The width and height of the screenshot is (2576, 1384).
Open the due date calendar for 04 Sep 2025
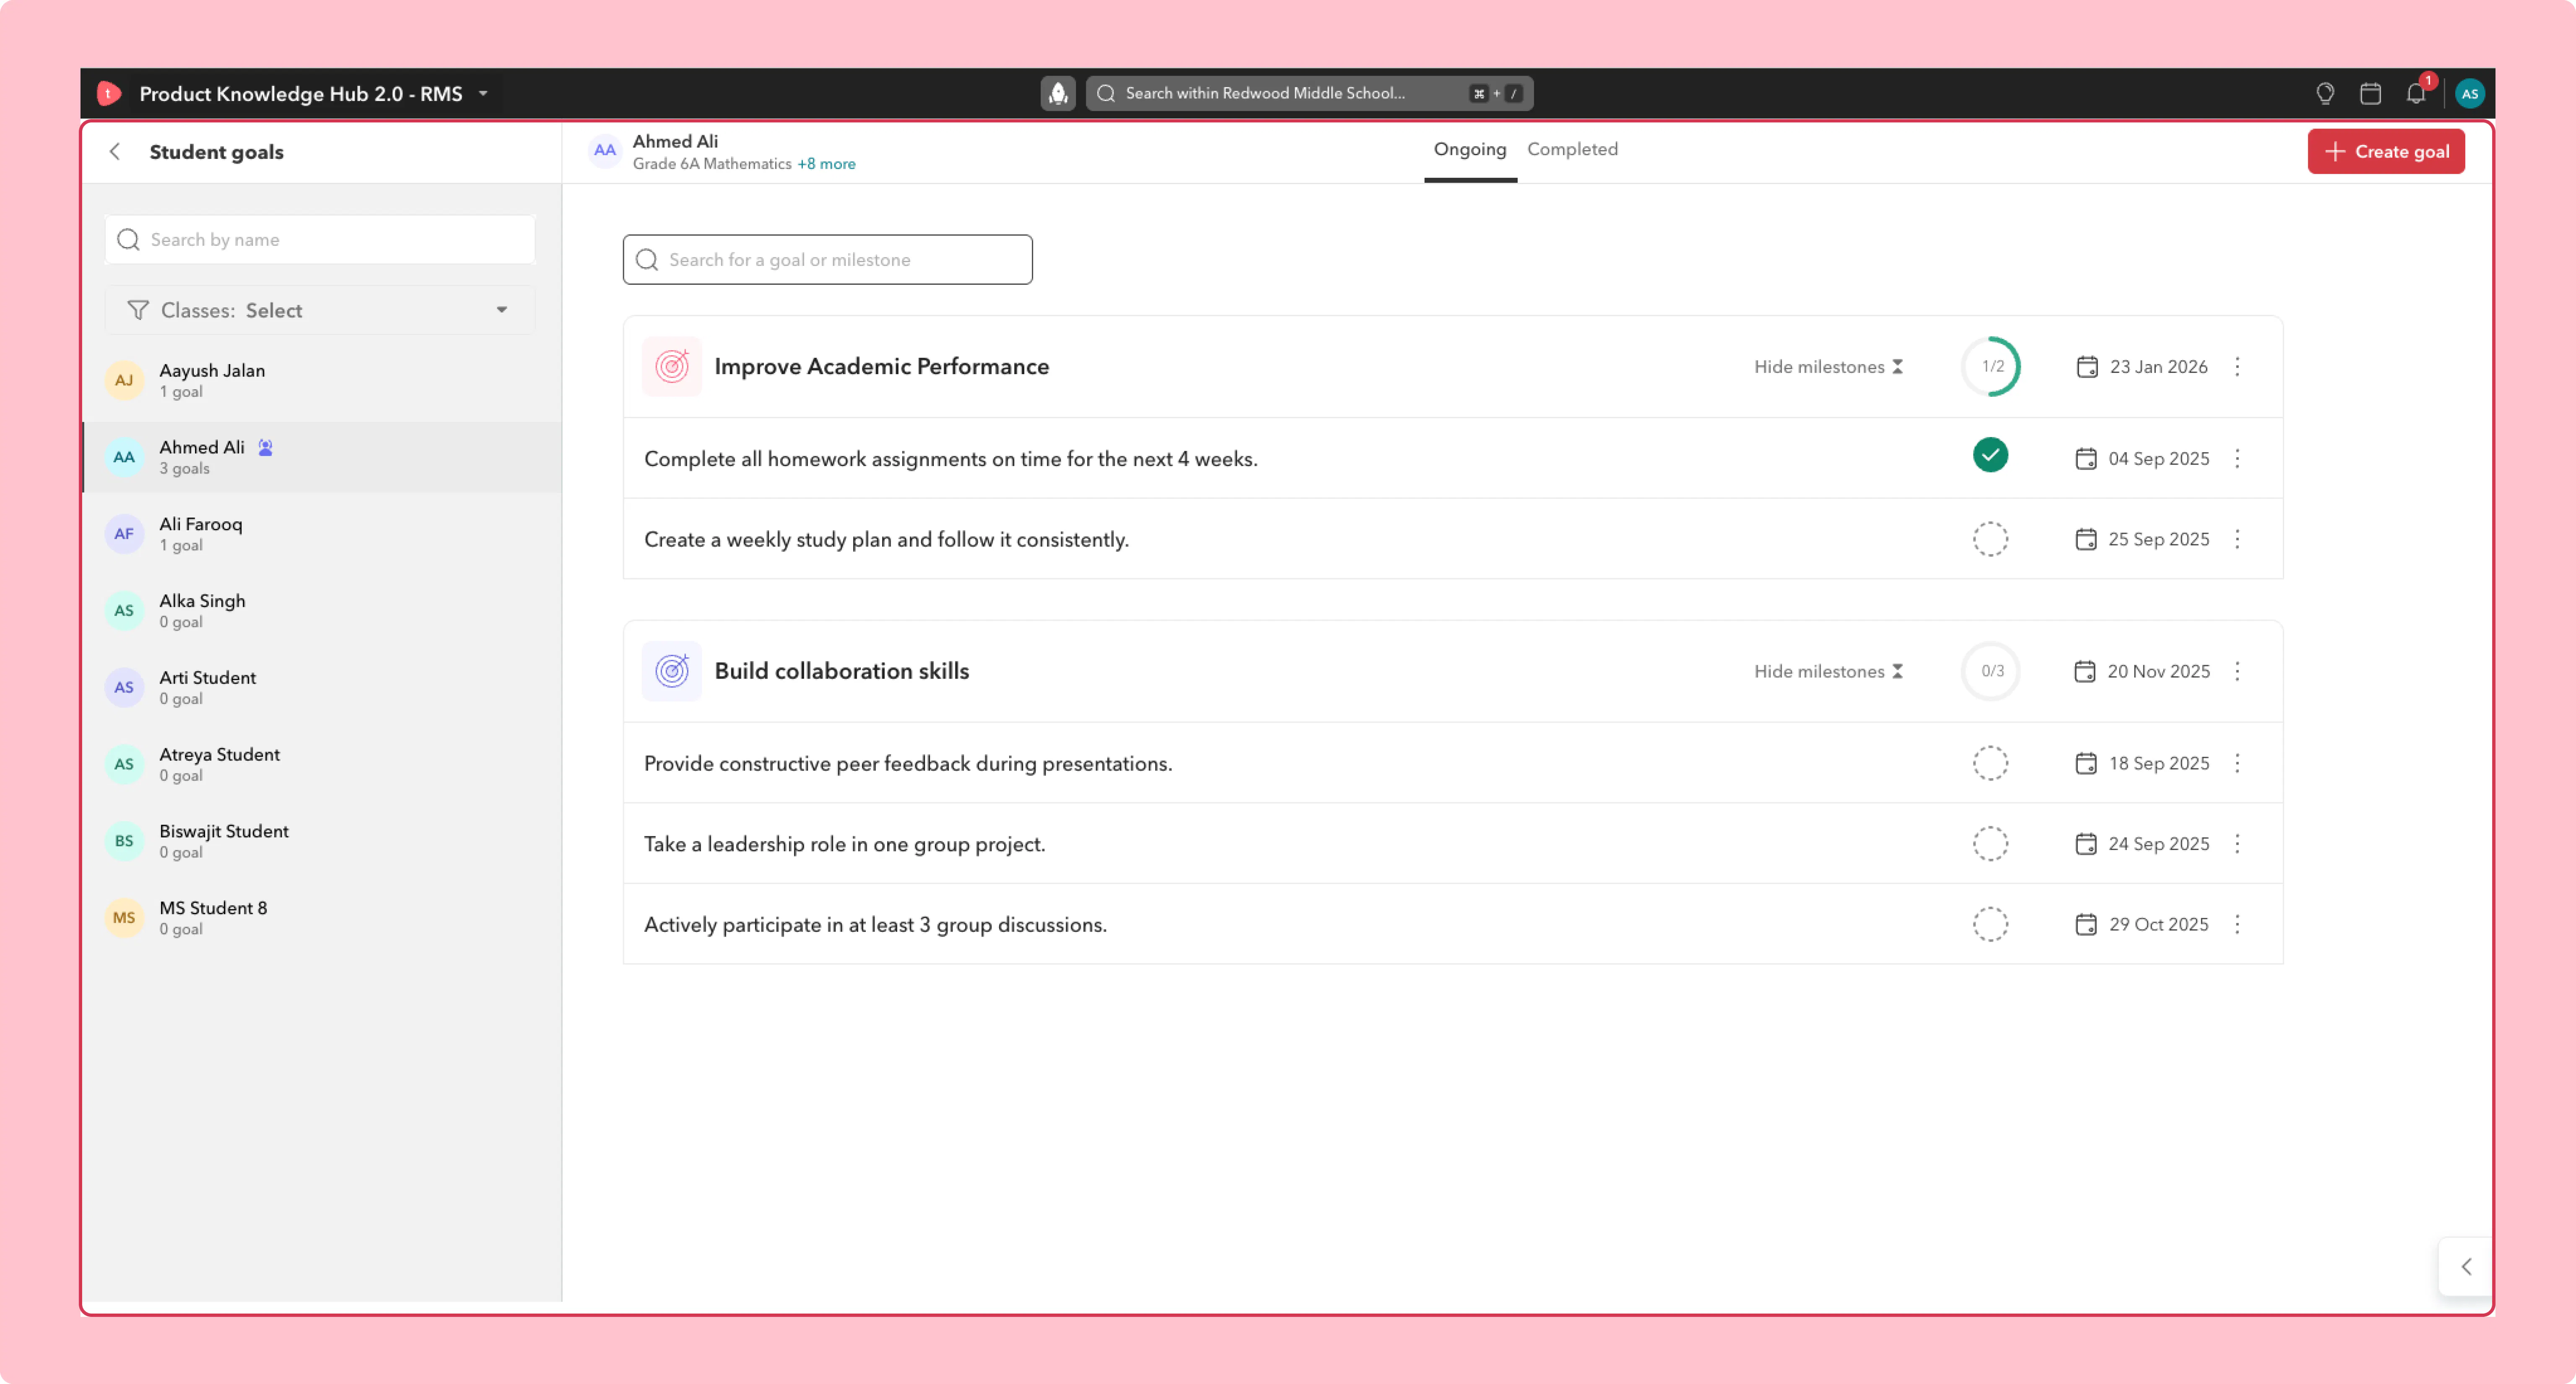point(2086,459)
